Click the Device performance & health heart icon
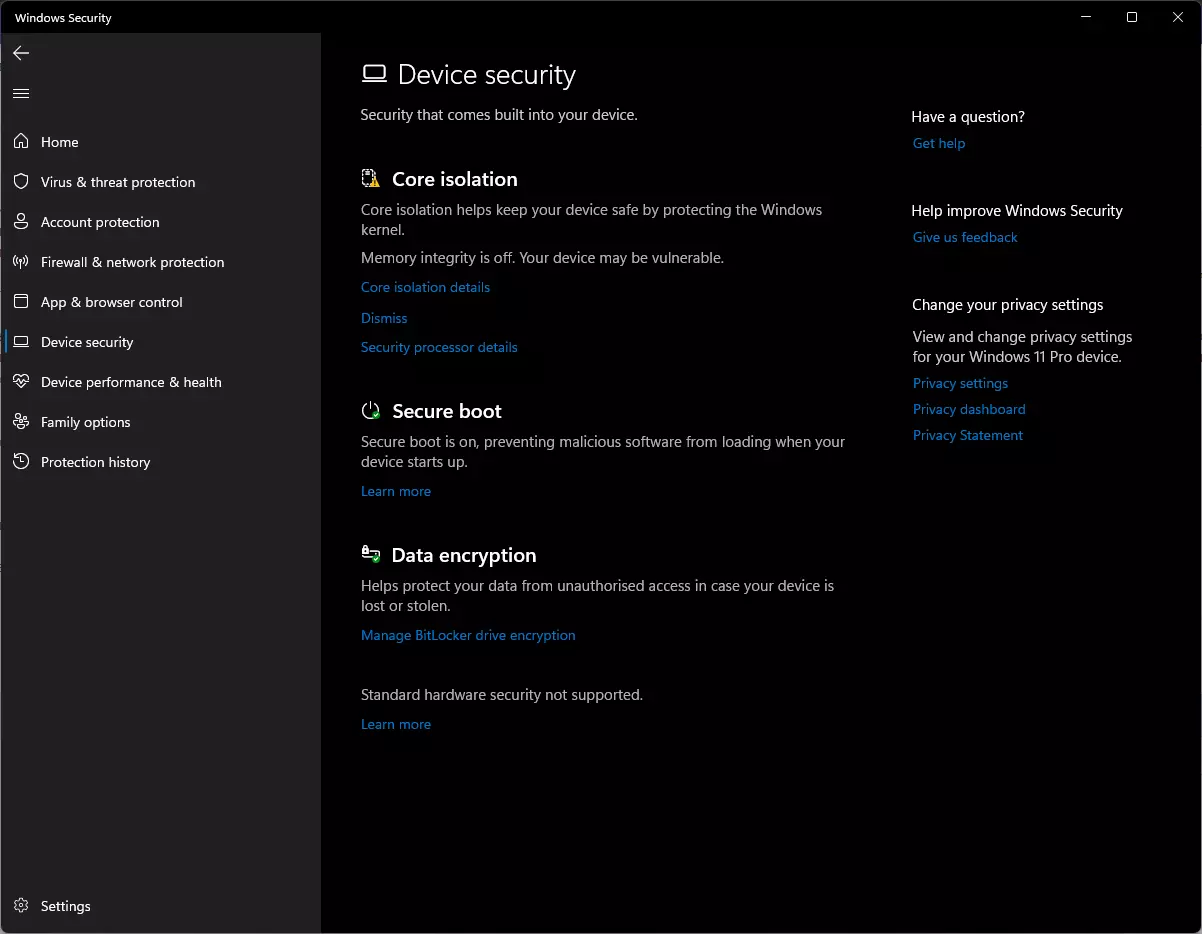This screenshot has width=1202, height=934. click(x=21, y=382)
